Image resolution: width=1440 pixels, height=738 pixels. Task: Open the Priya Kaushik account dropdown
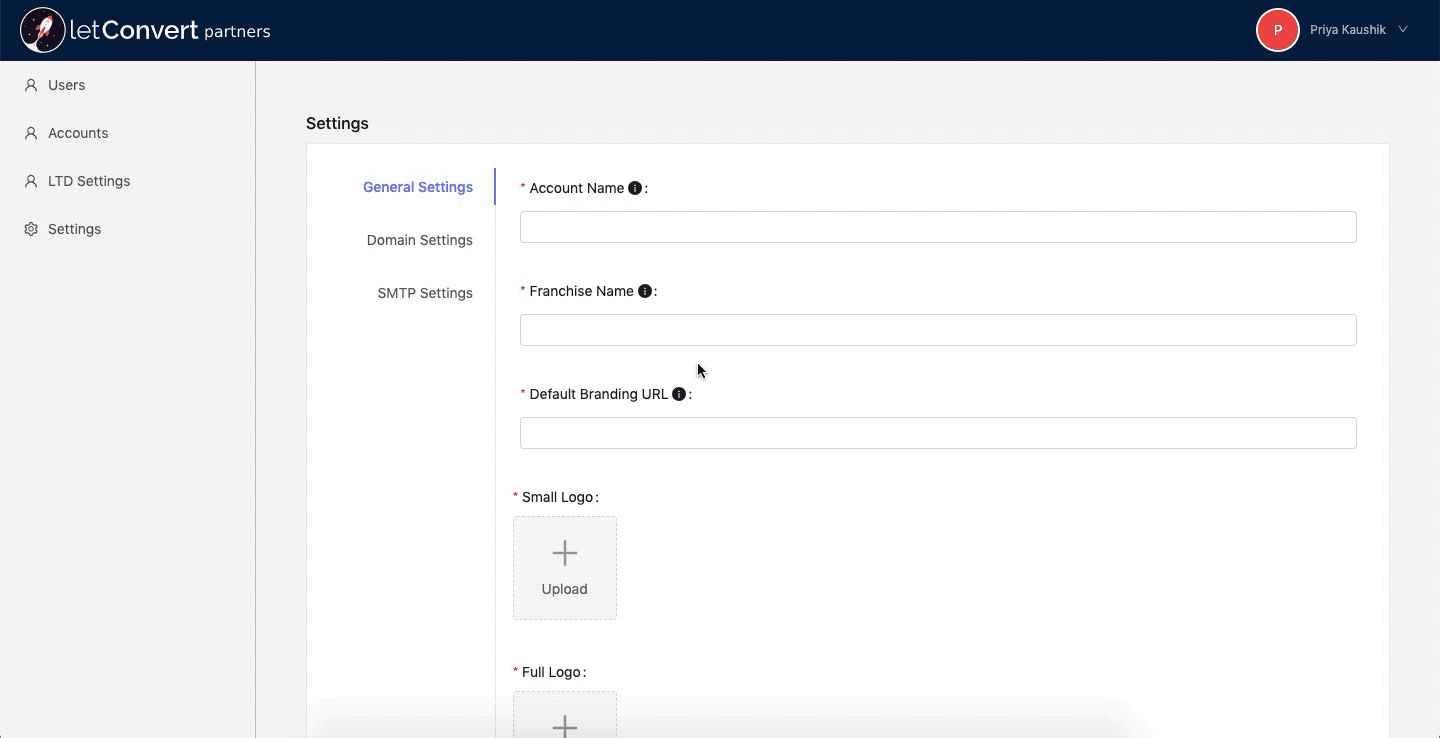coord(1347,30)
